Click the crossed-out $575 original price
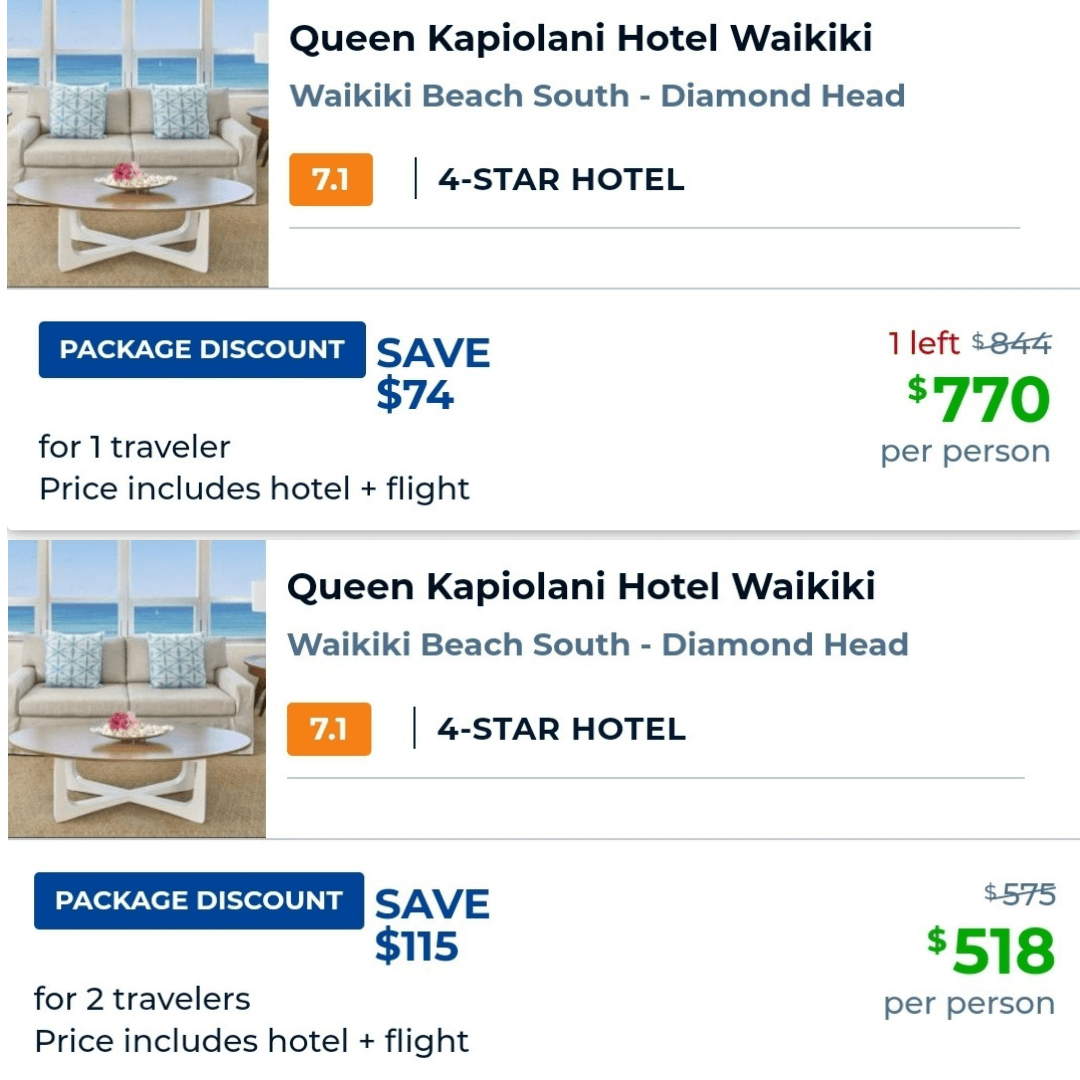 [1019, 894]
